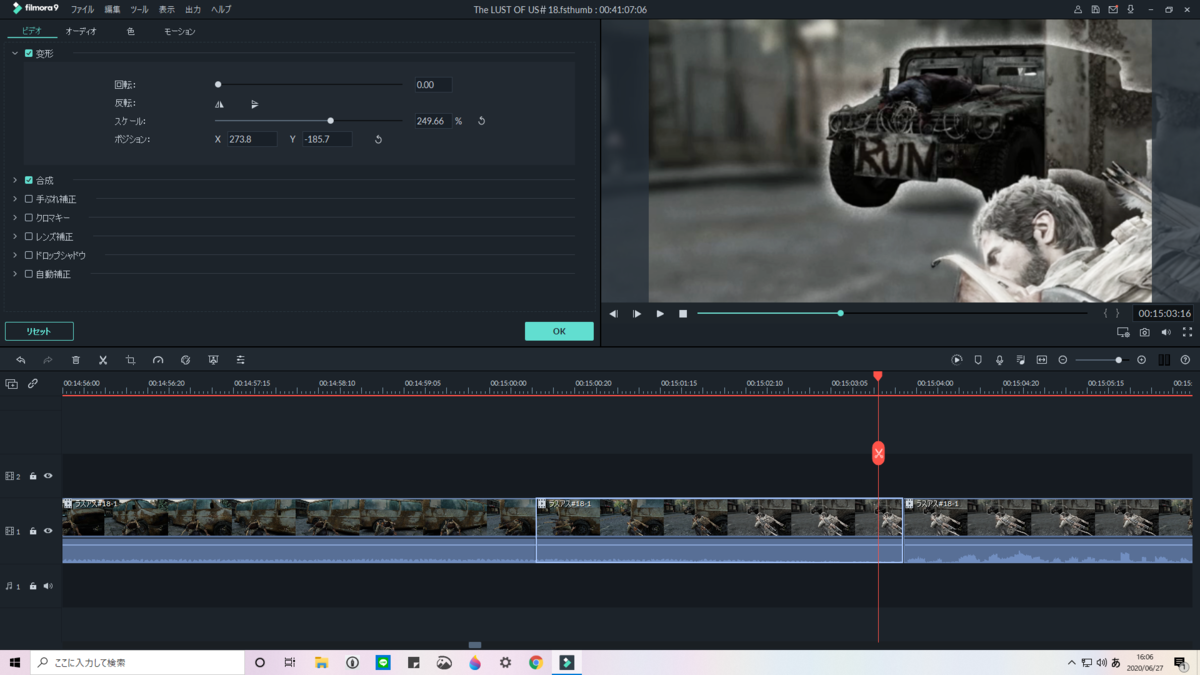Reset the scale value

tap(481, 121)
